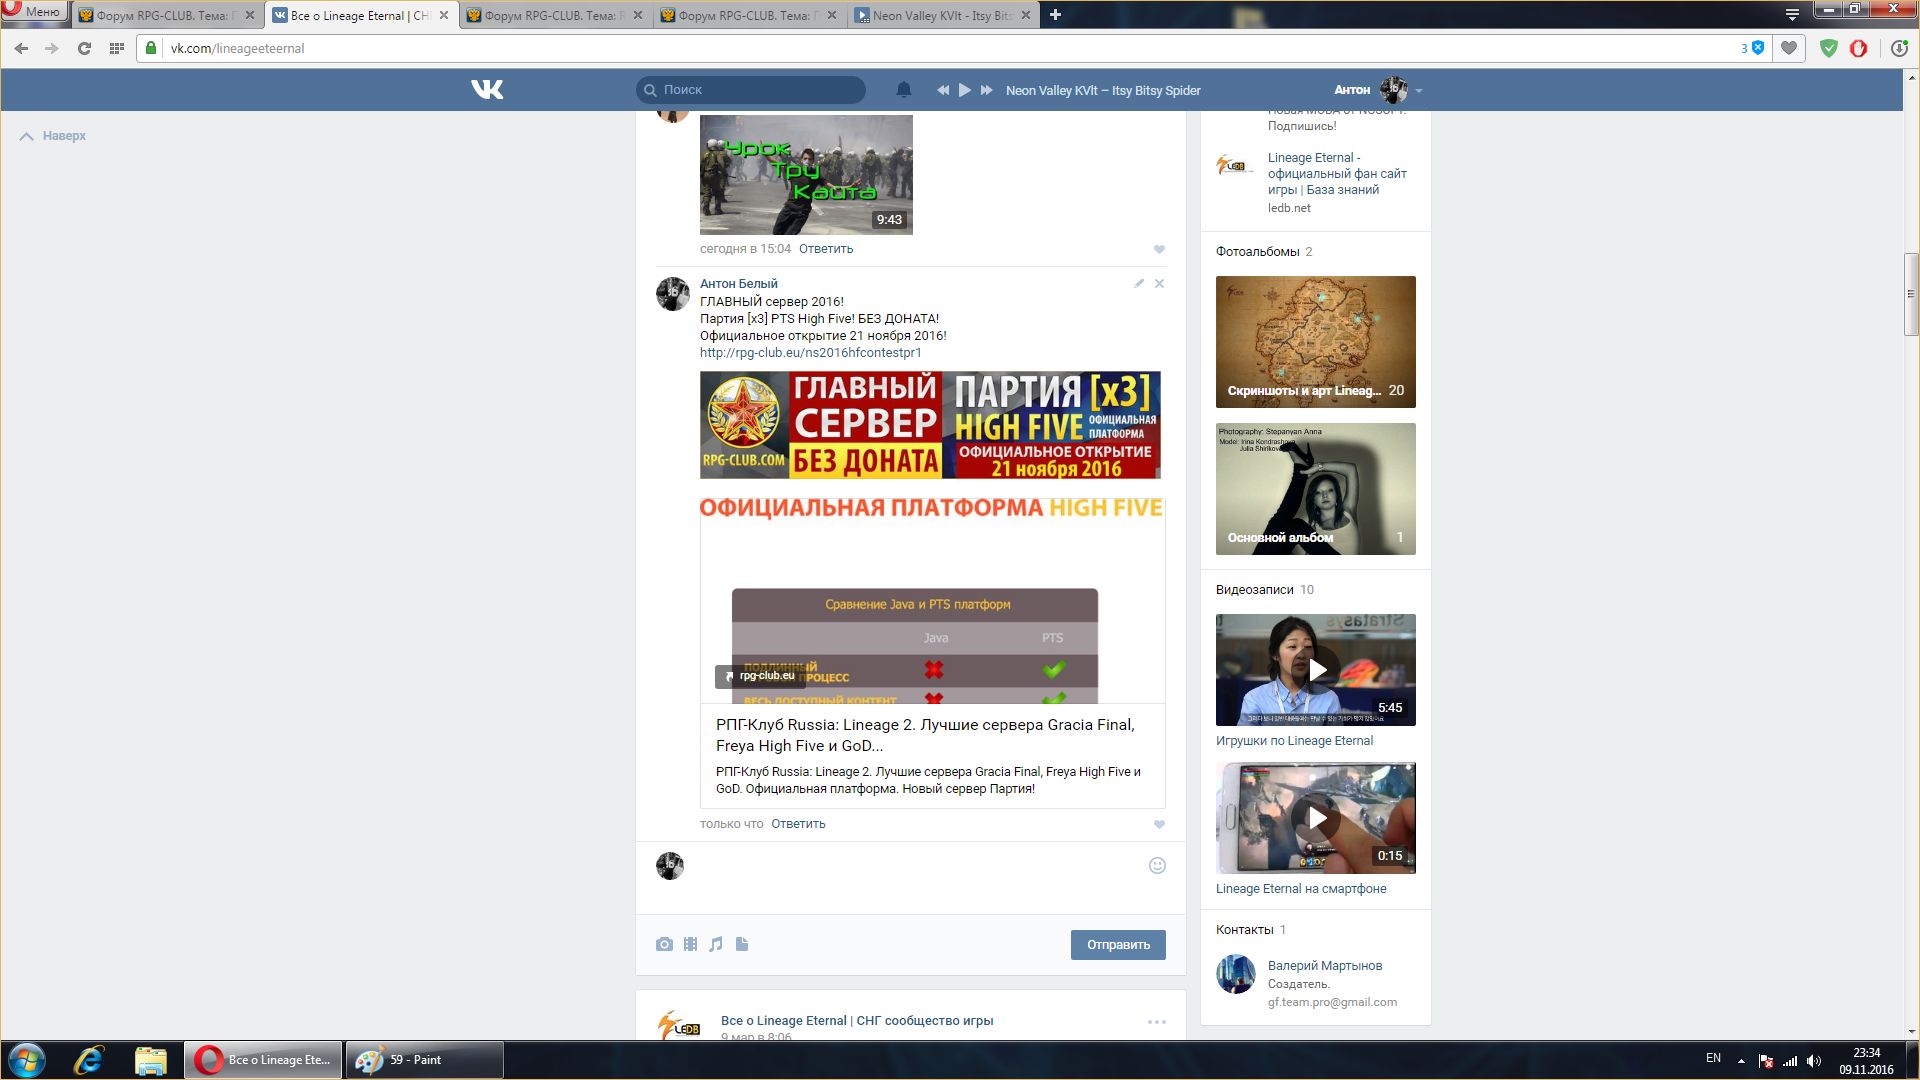Image resolution: width=1920 pixels, height=1080 pixels.
Task: Click the VK logo in header
Action: 487,90
